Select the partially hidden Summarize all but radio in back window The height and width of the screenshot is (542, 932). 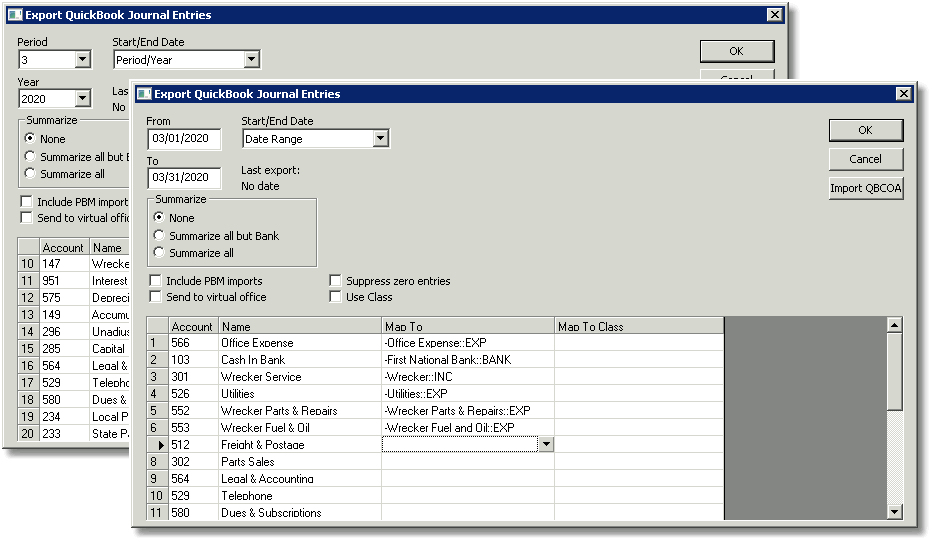click(x=30, y=156)
